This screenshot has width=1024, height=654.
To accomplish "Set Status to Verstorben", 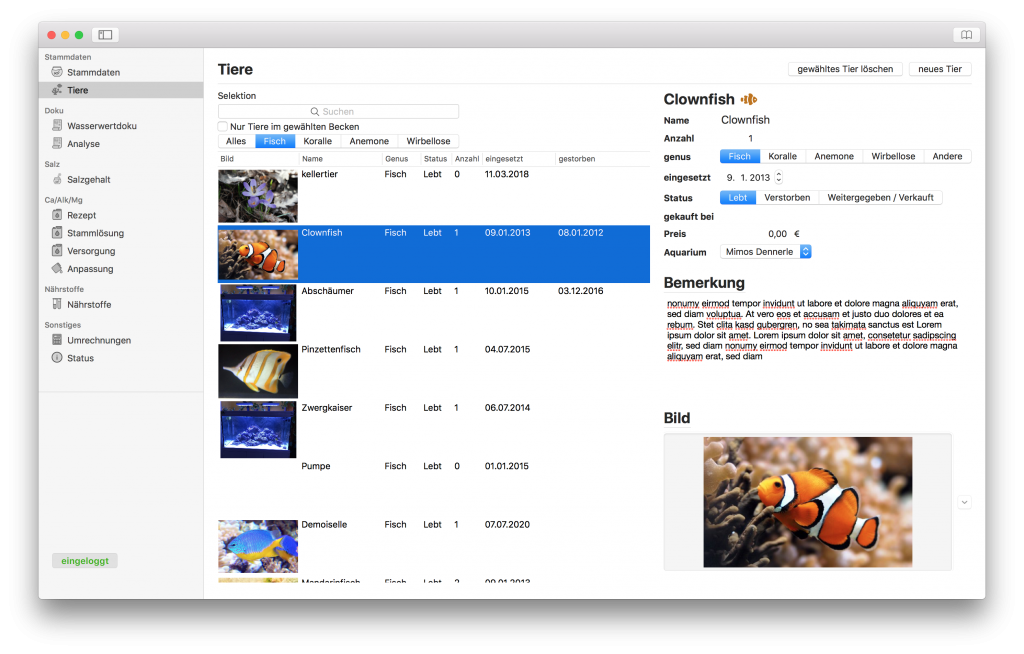I will [x=787, y=197].
